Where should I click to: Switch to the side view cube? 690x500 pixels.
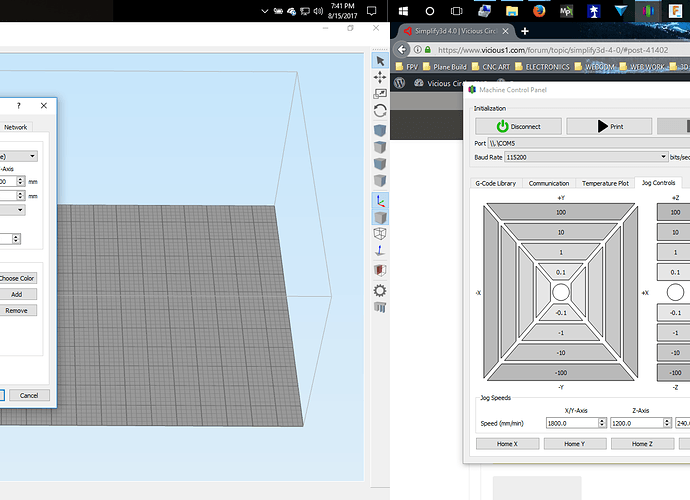[x=380, y=180]
